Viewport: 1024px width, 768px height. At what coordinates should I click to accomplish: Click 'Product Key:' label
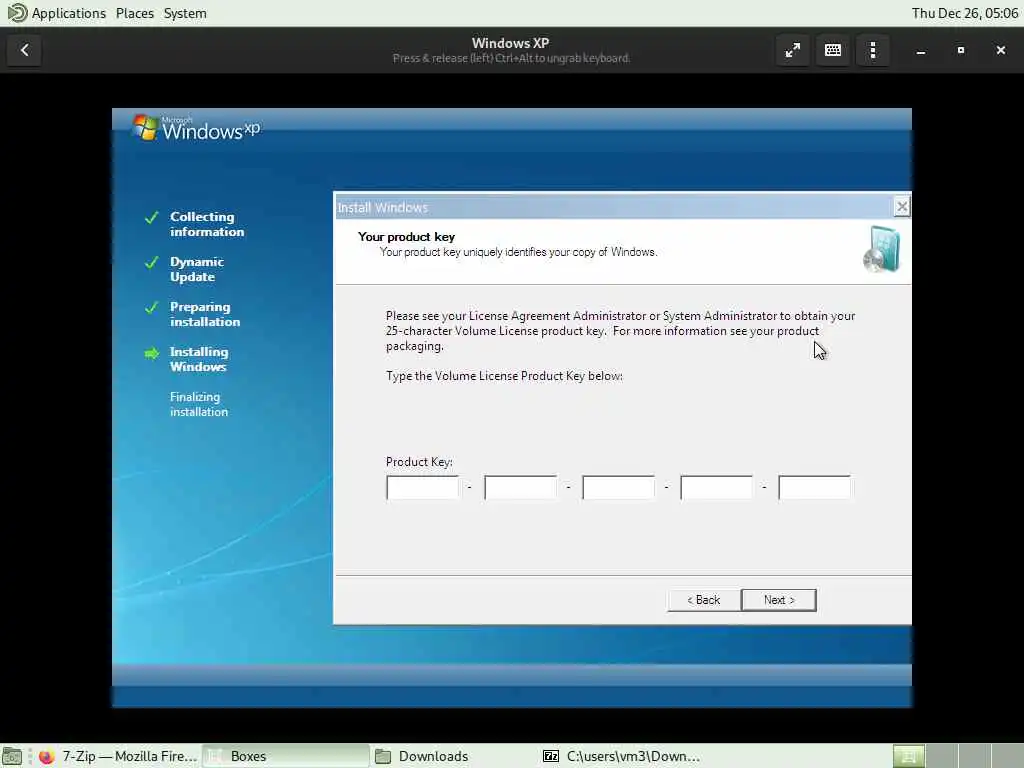[x=419, y=462]
